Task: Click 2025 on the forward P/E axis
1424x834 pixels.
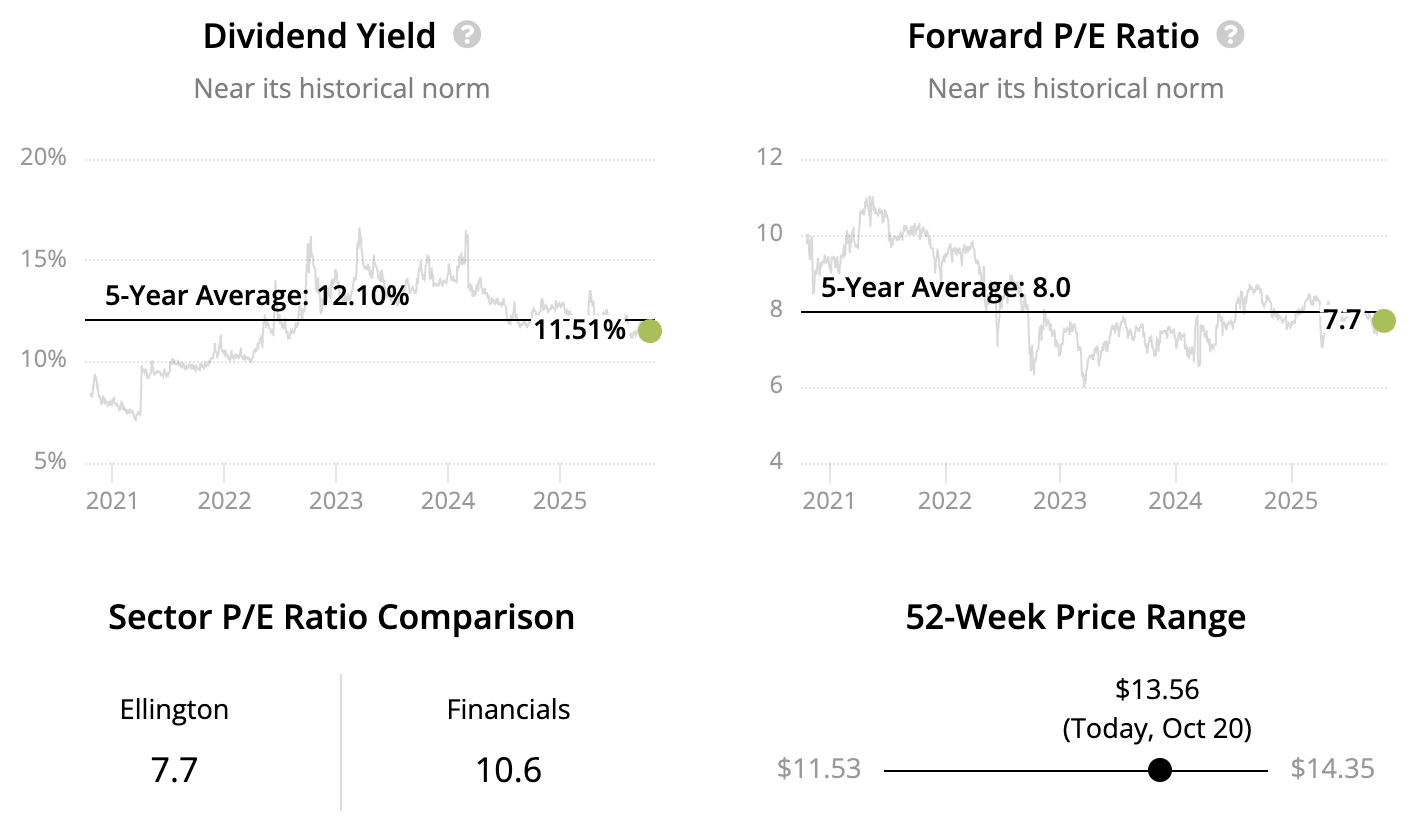Action: pyautogui.click(x=1291, y=500)
